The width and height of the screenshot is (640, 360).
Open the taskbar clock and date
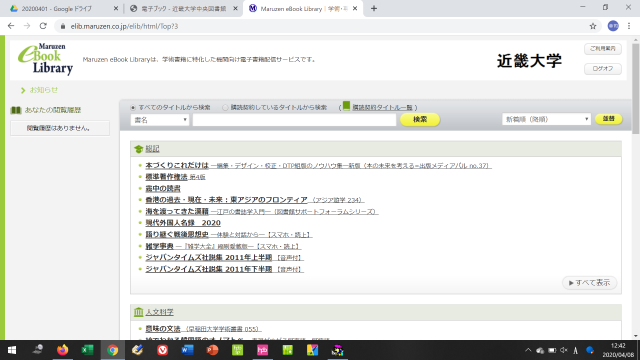pyautogui.click(x=618, y=350)
